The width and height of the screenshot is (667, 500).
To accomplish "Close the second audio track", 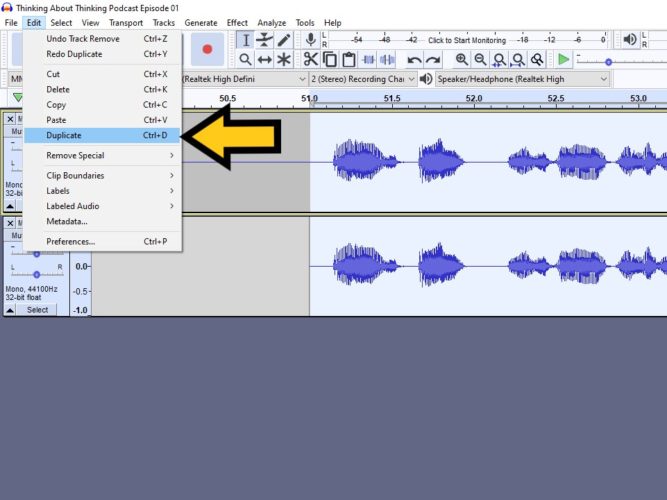I will [10, 223].
